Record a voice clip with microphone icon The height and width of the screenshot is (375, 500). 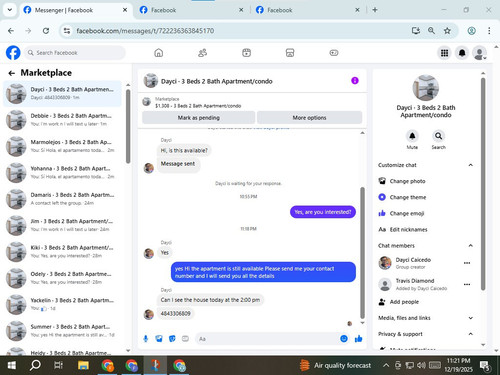click(146, 339)
